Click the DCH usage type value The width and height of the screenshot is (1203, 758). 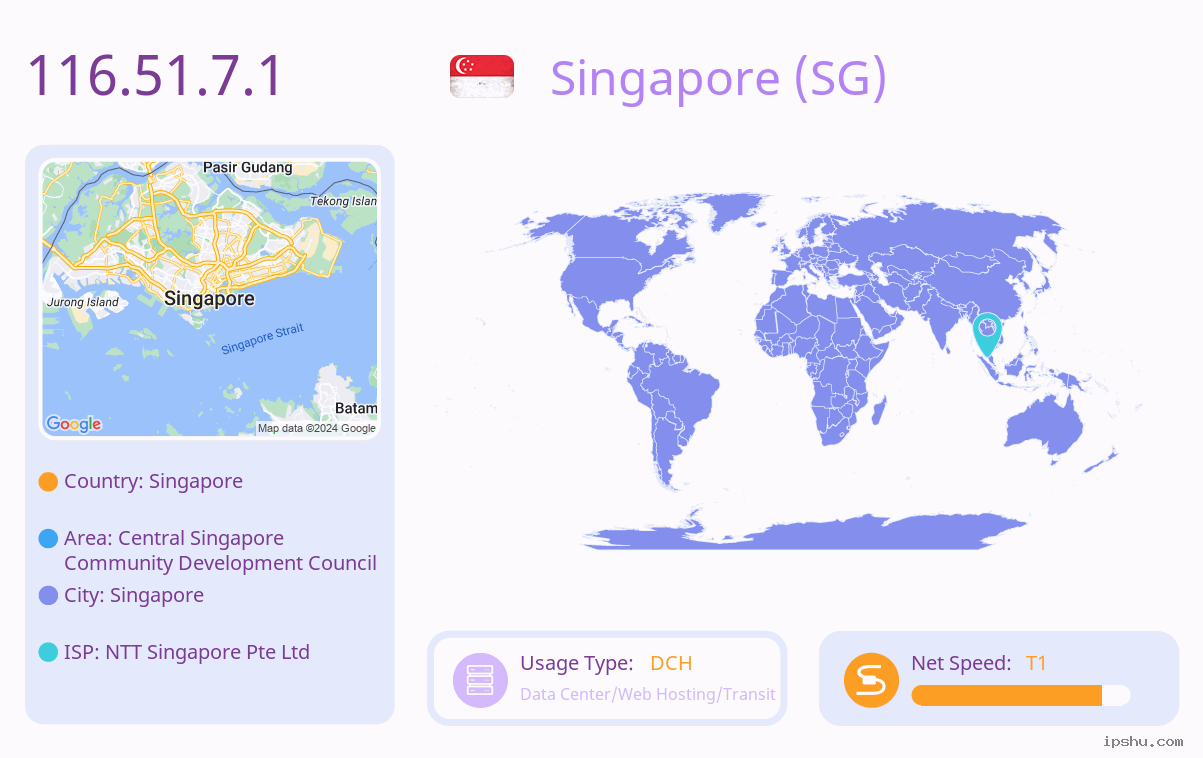point(671,663)
